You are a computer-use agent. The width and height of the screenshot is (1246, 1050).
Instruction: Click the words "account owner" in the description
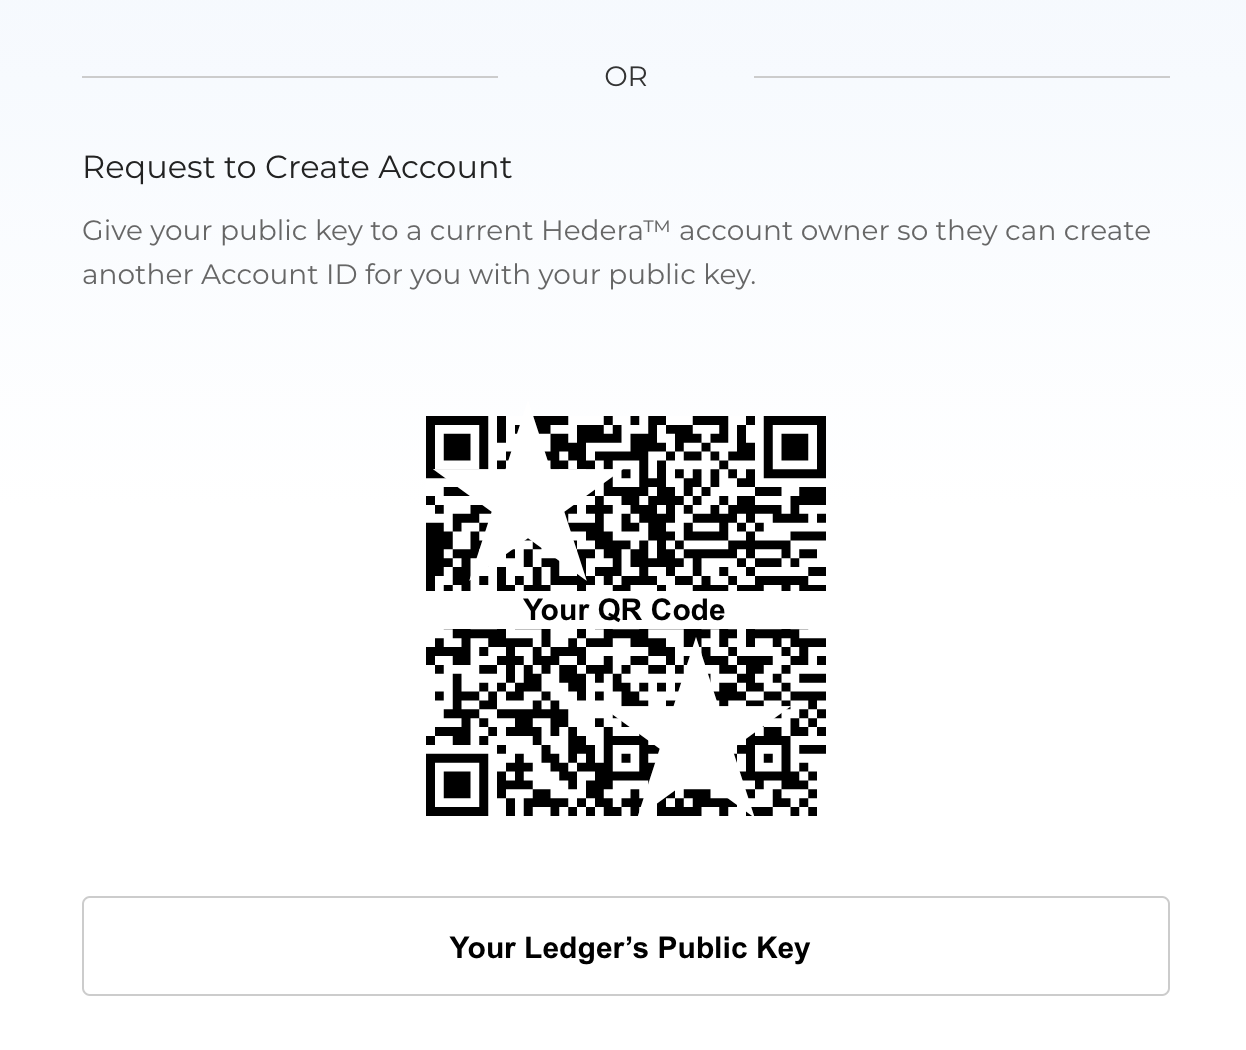783,231
